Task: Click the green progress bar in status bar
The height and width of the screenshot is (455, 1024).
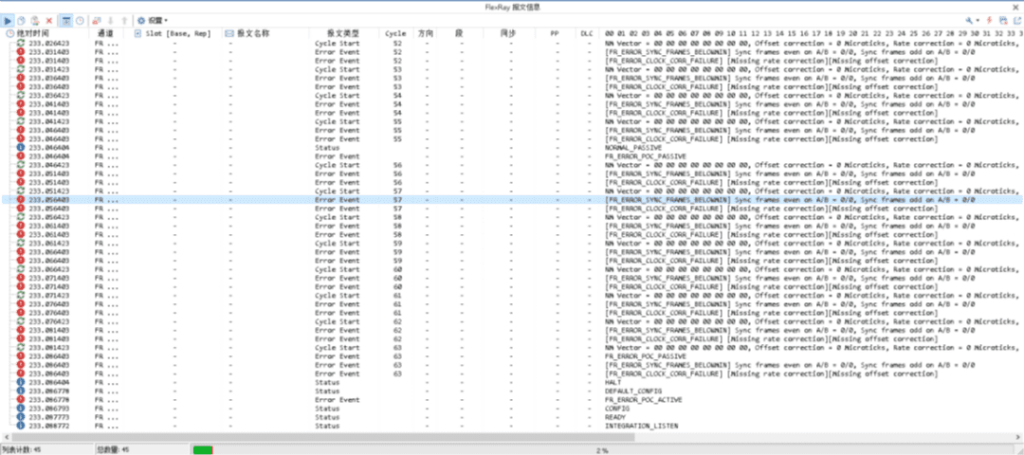Action: 202,449
